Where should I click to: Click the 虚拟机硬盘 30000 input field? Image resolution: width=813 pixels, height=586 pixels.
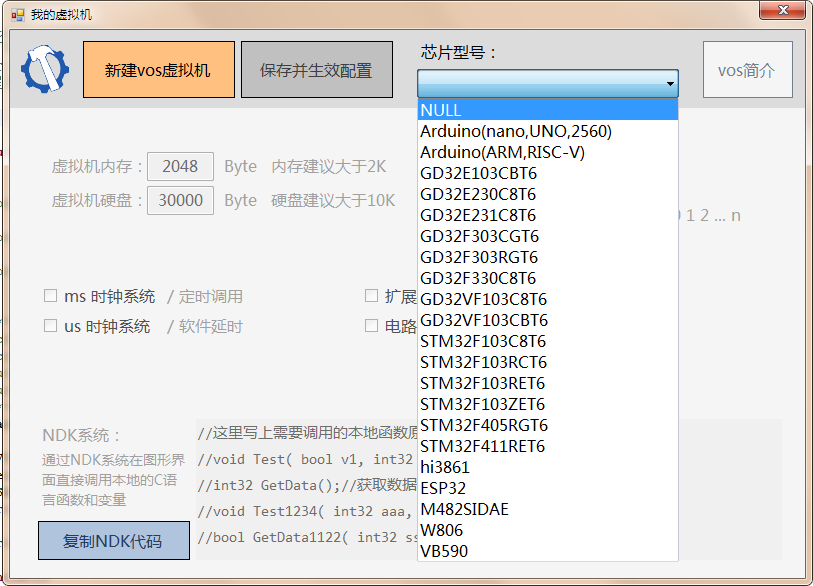[180, 200]
